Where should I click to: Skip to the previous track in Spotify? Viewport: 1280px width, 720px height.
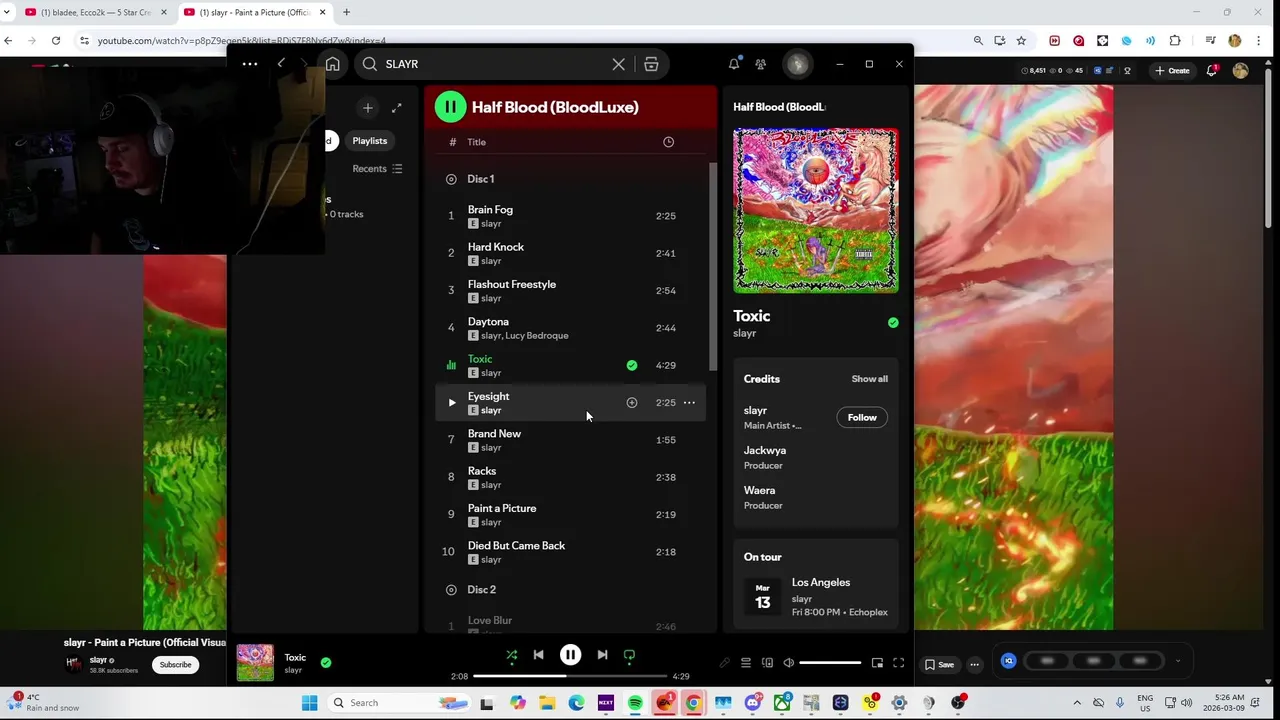[x=539, y=655]
